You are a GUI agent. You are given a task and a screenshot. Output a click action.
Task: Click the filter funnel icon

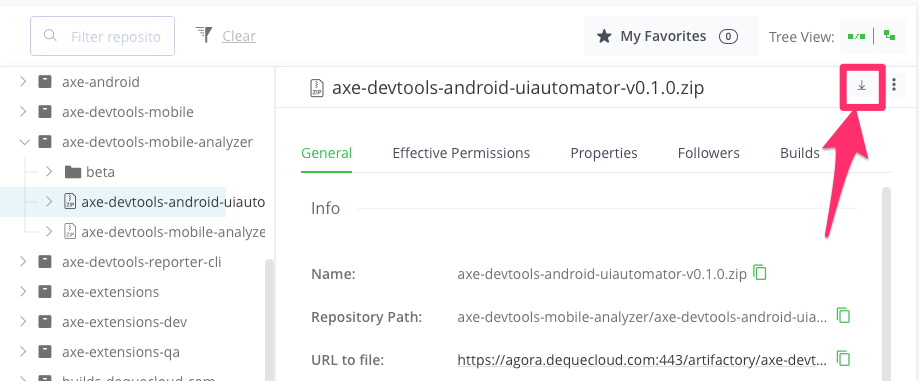pos(204,35)
